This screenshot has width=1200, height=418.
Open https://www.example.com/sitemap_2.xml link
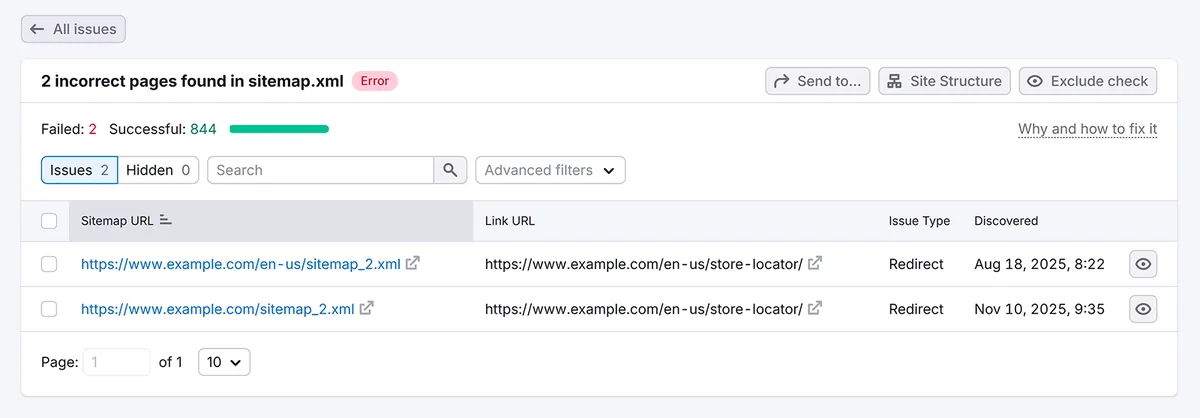218,309
